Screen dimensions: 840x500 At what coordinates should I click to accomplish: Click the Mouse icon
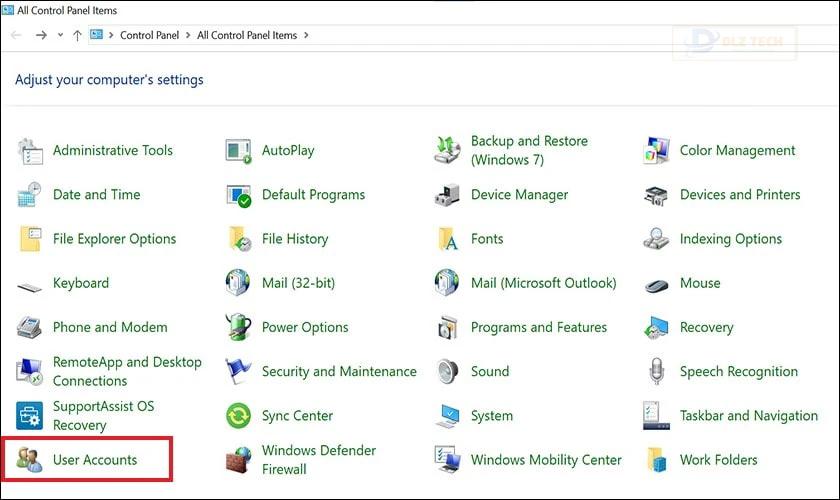pos(656,286)
